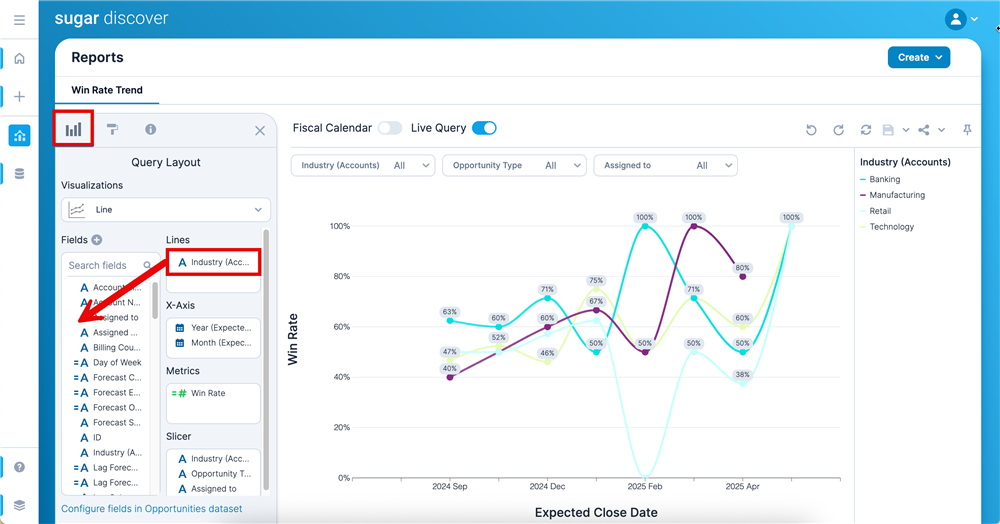
Task: Select the Opportunity T... slicer chip
Action: pos(214,474)
